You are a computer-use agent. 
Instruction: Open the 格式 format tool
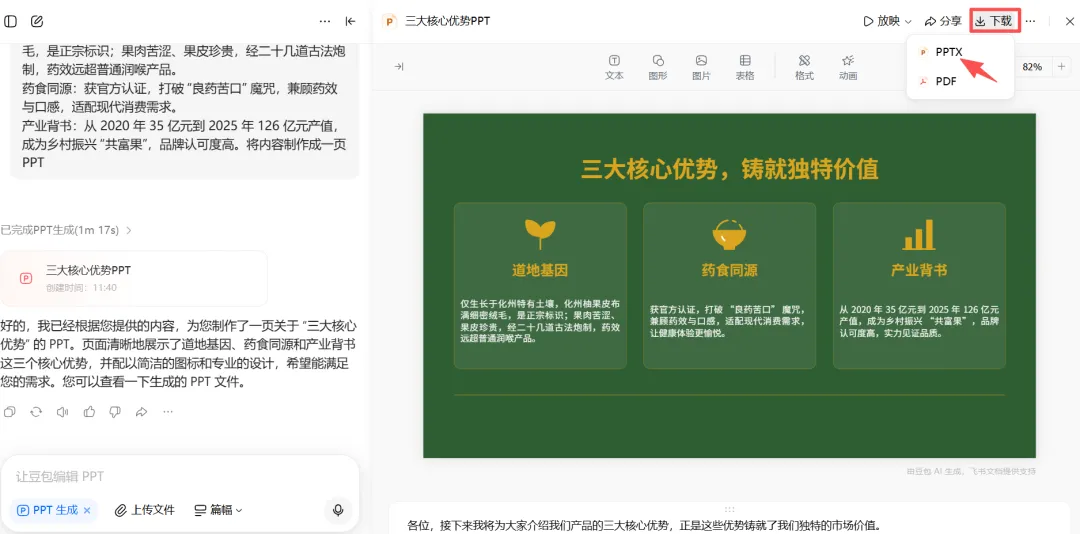[804, 68]
